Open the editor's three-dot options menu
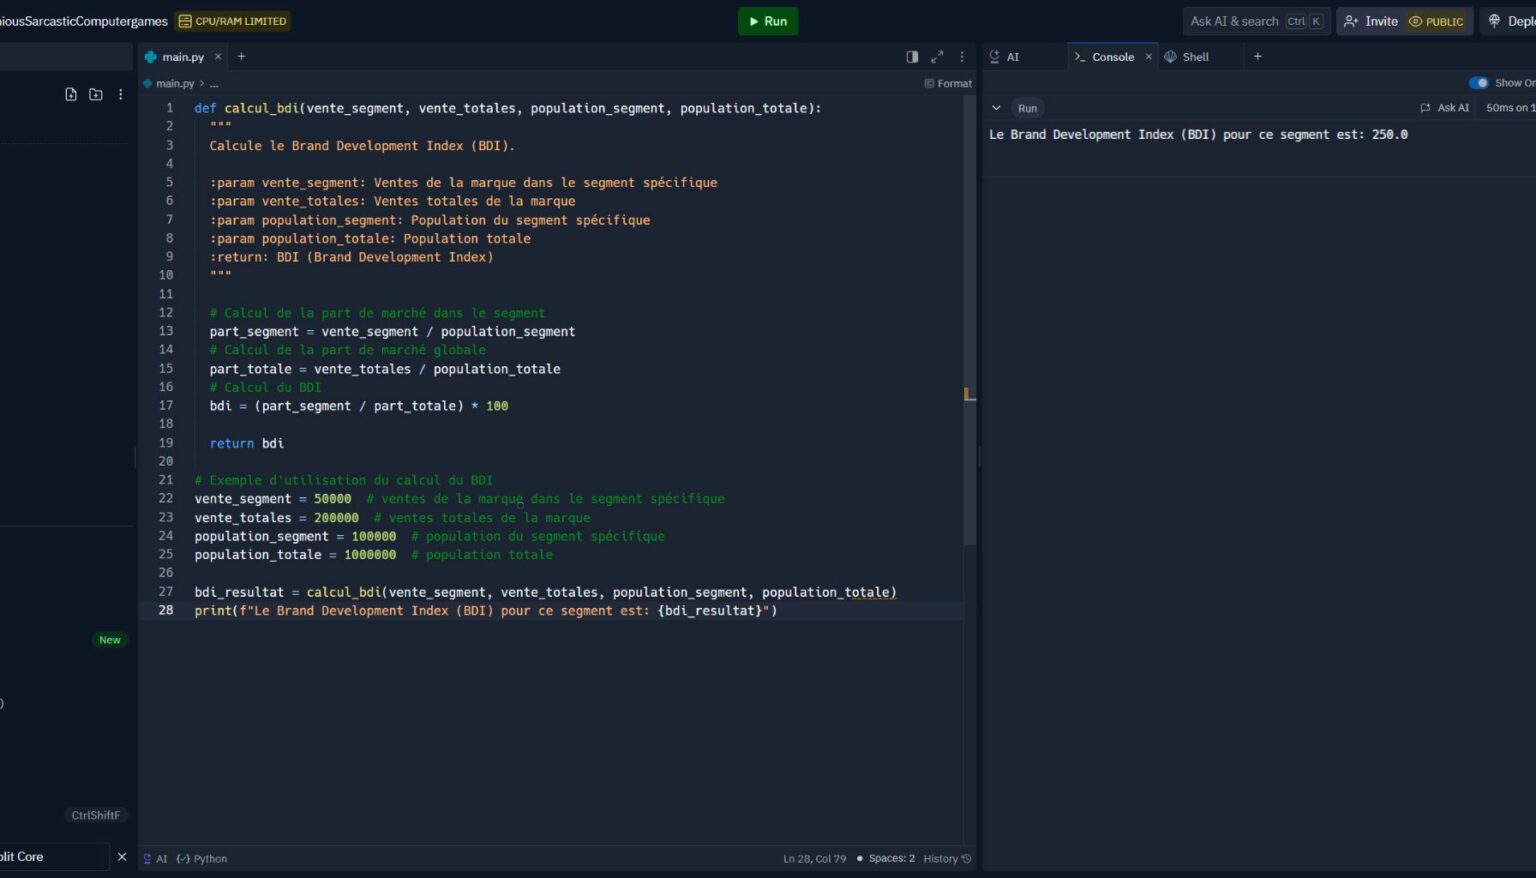The height and width of the screenshot is (878, 1536). [961, 57]
